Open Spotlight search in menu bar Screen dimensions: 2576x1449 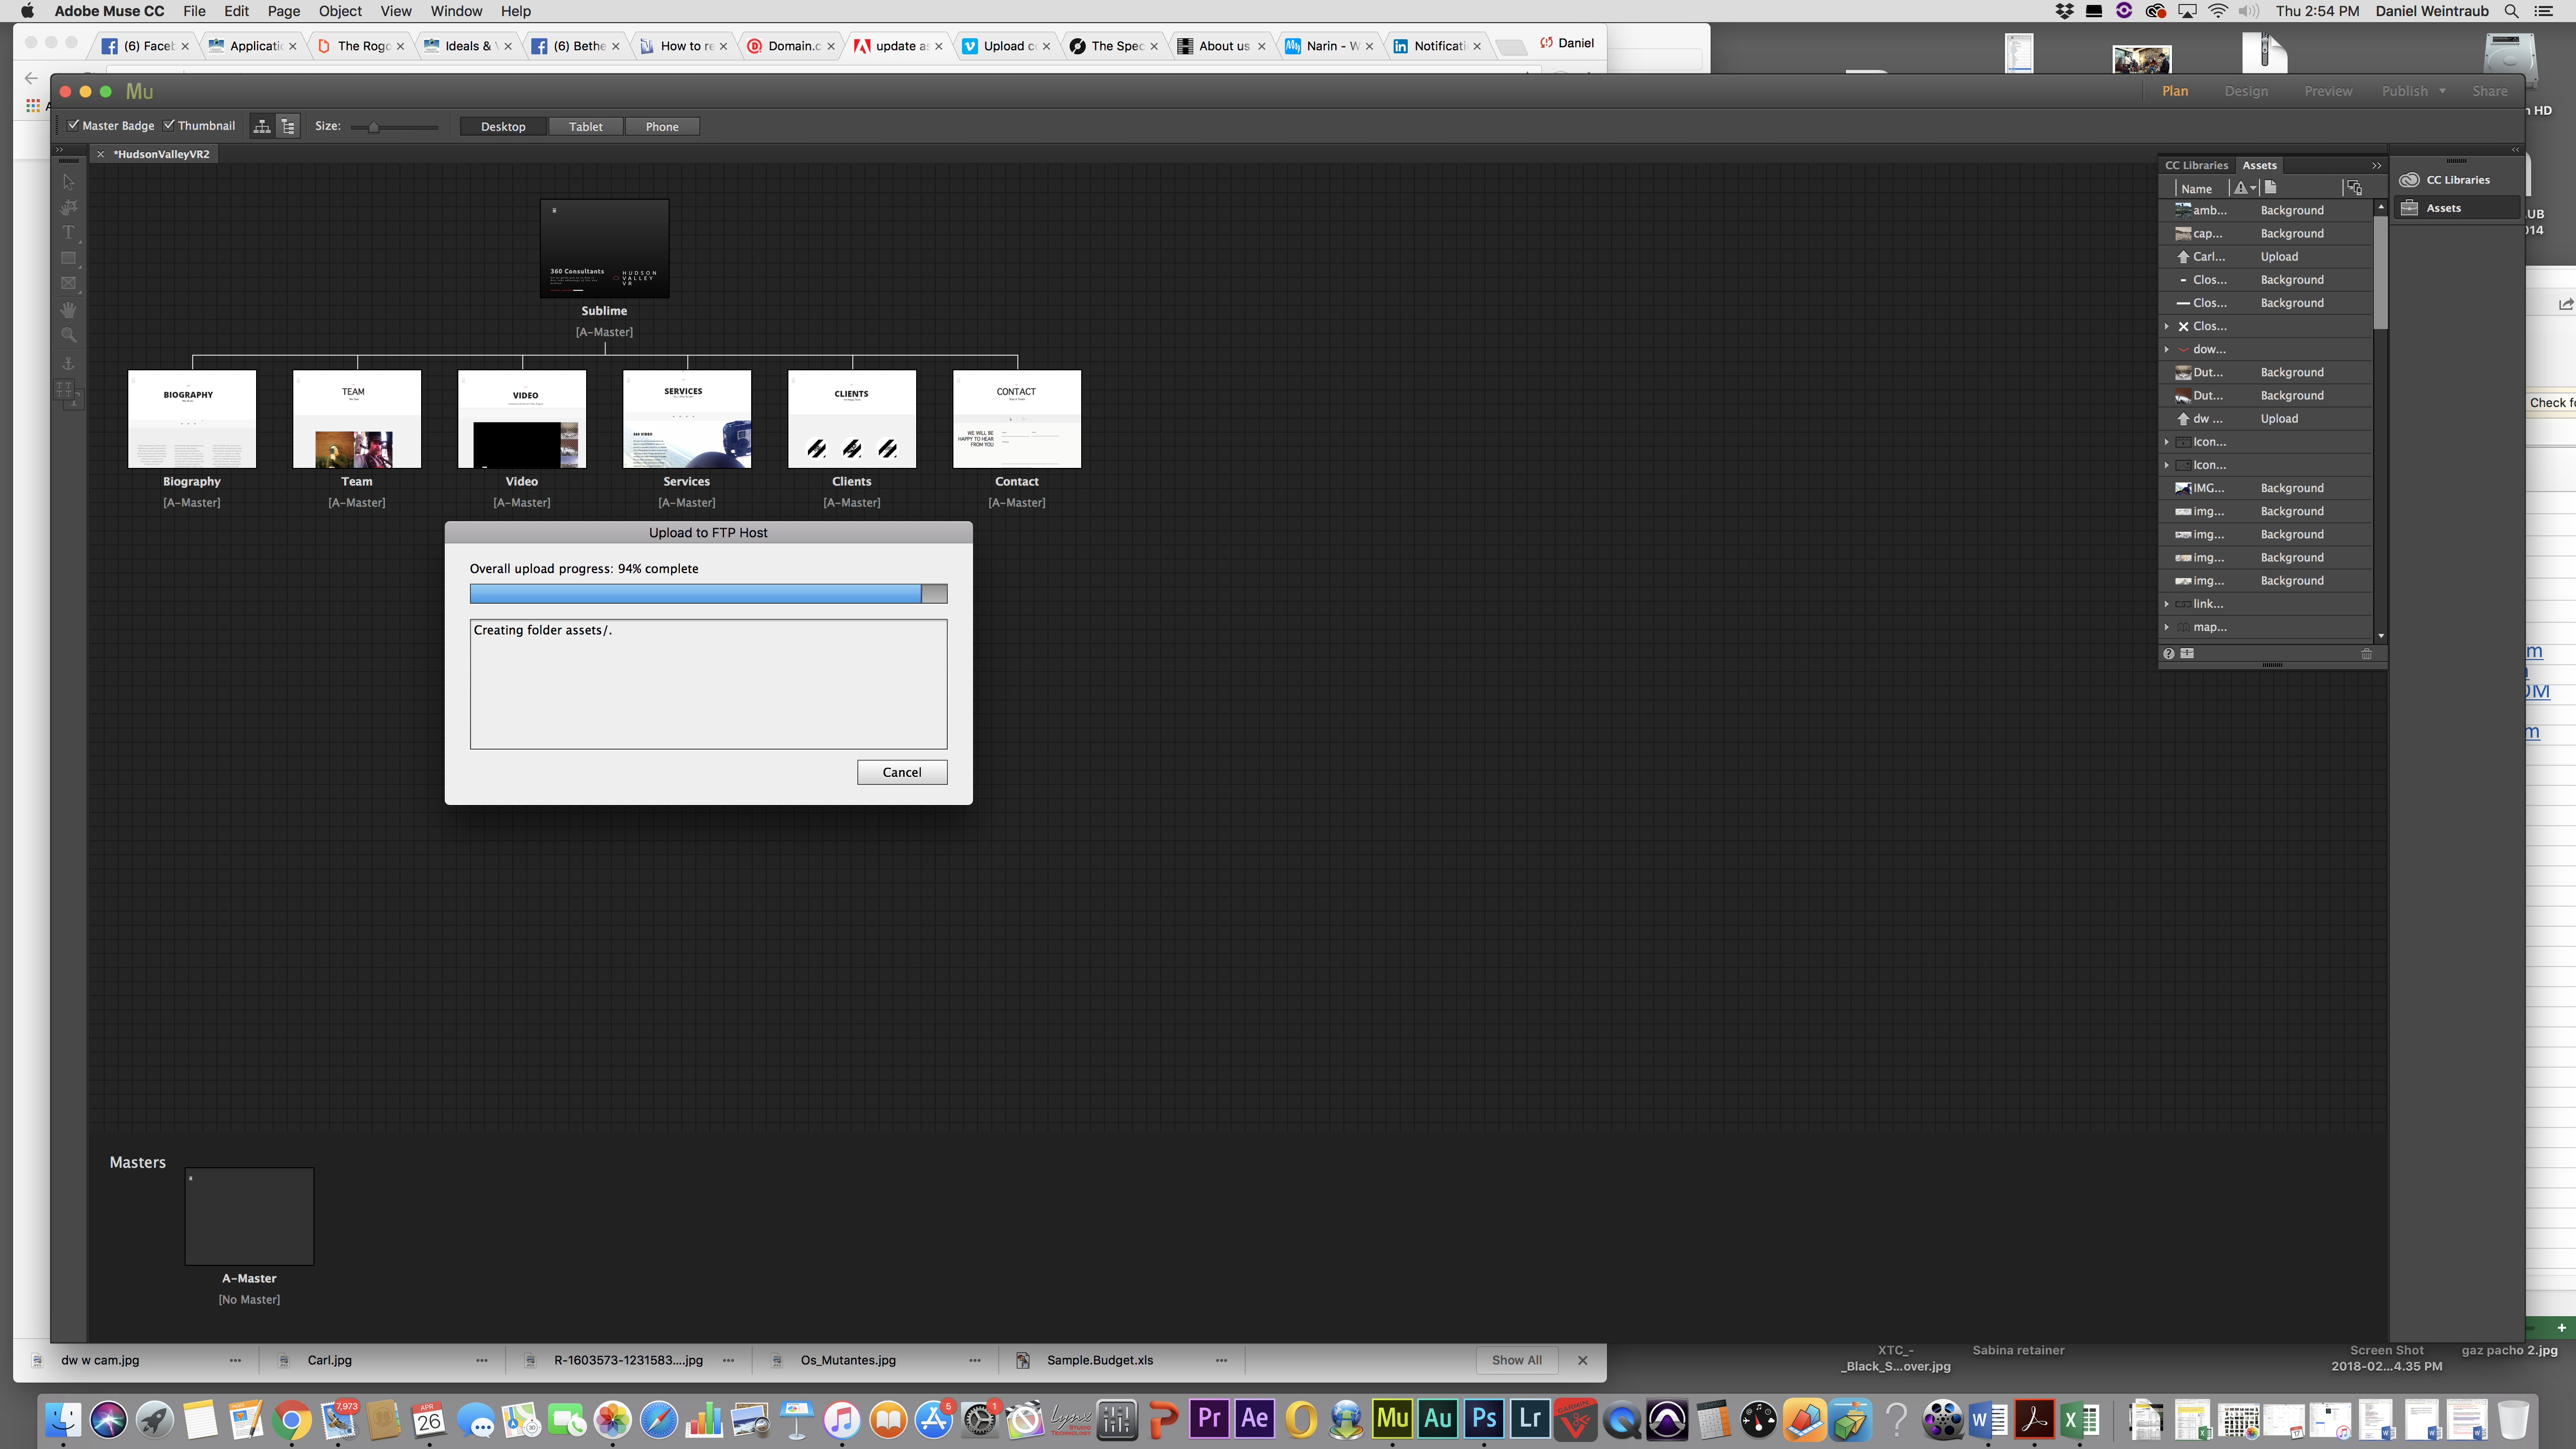[x=2511, y=11]
